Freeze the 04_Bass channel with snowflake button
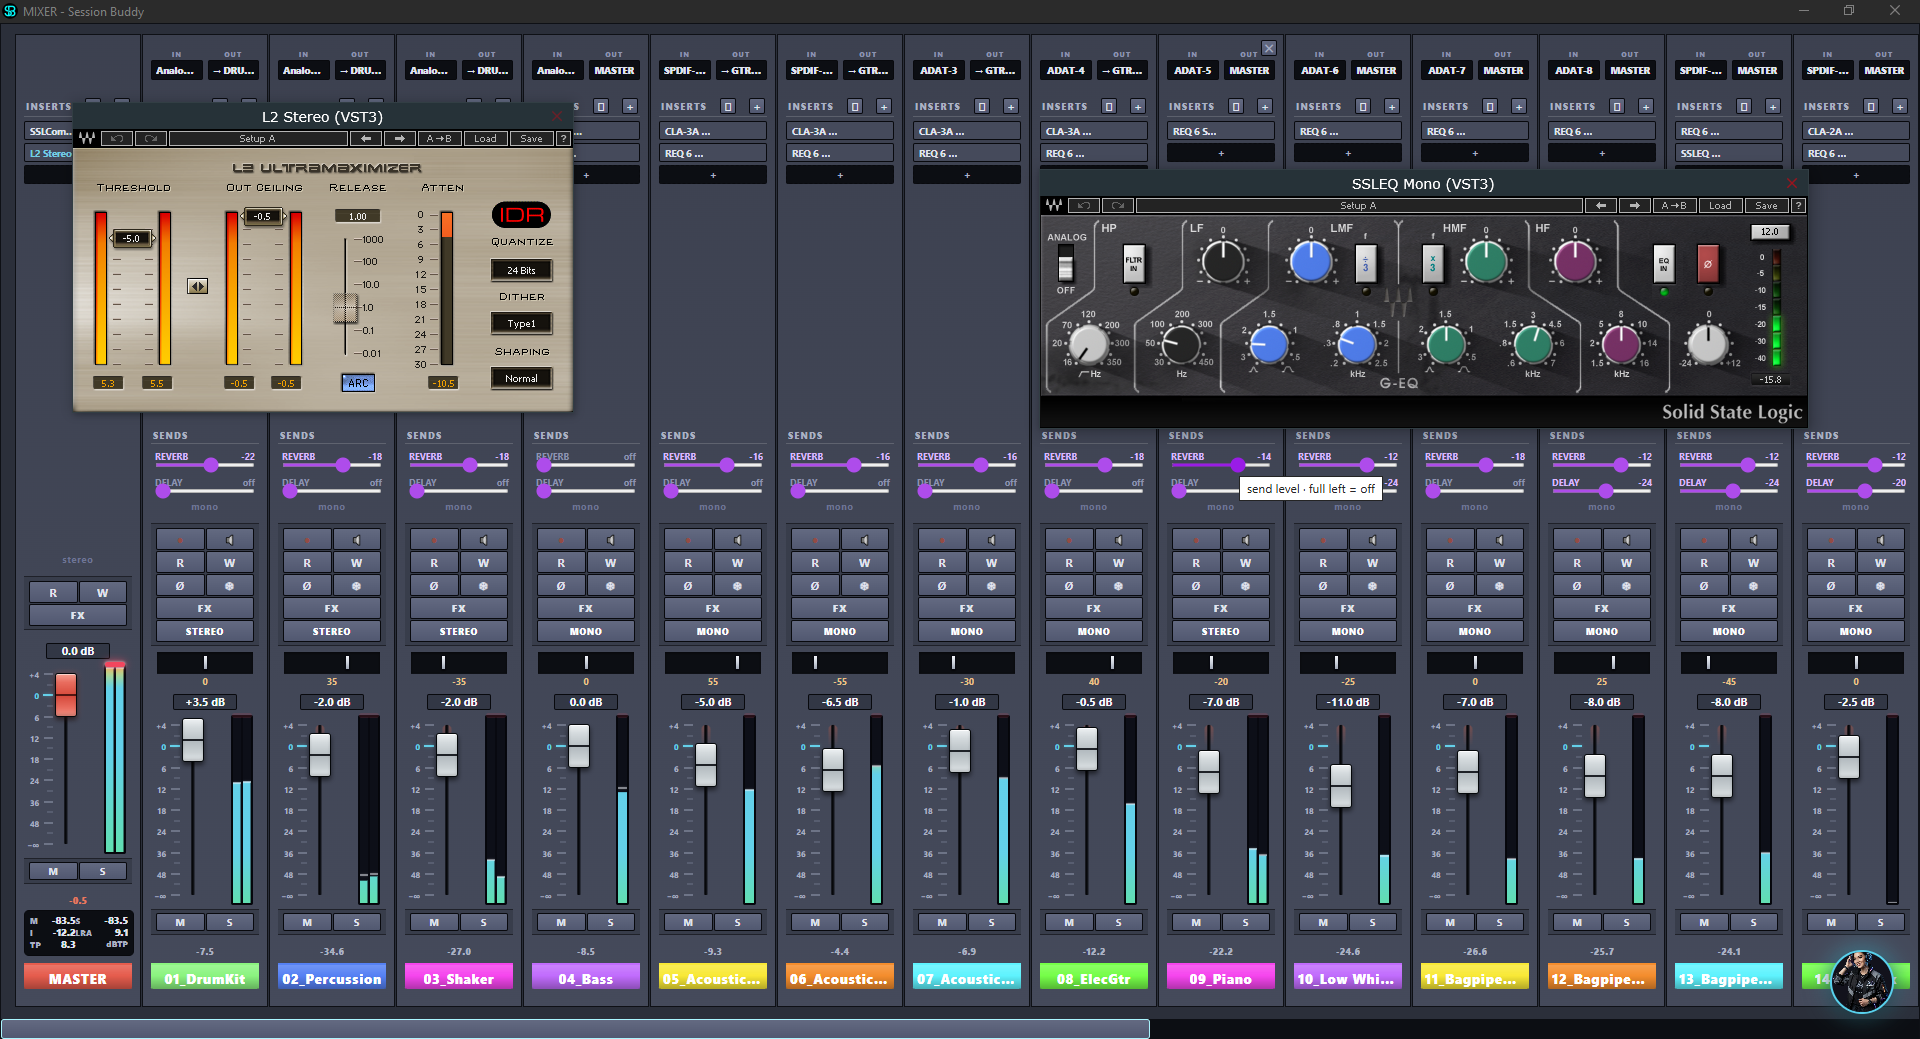 tap(610, 586)
